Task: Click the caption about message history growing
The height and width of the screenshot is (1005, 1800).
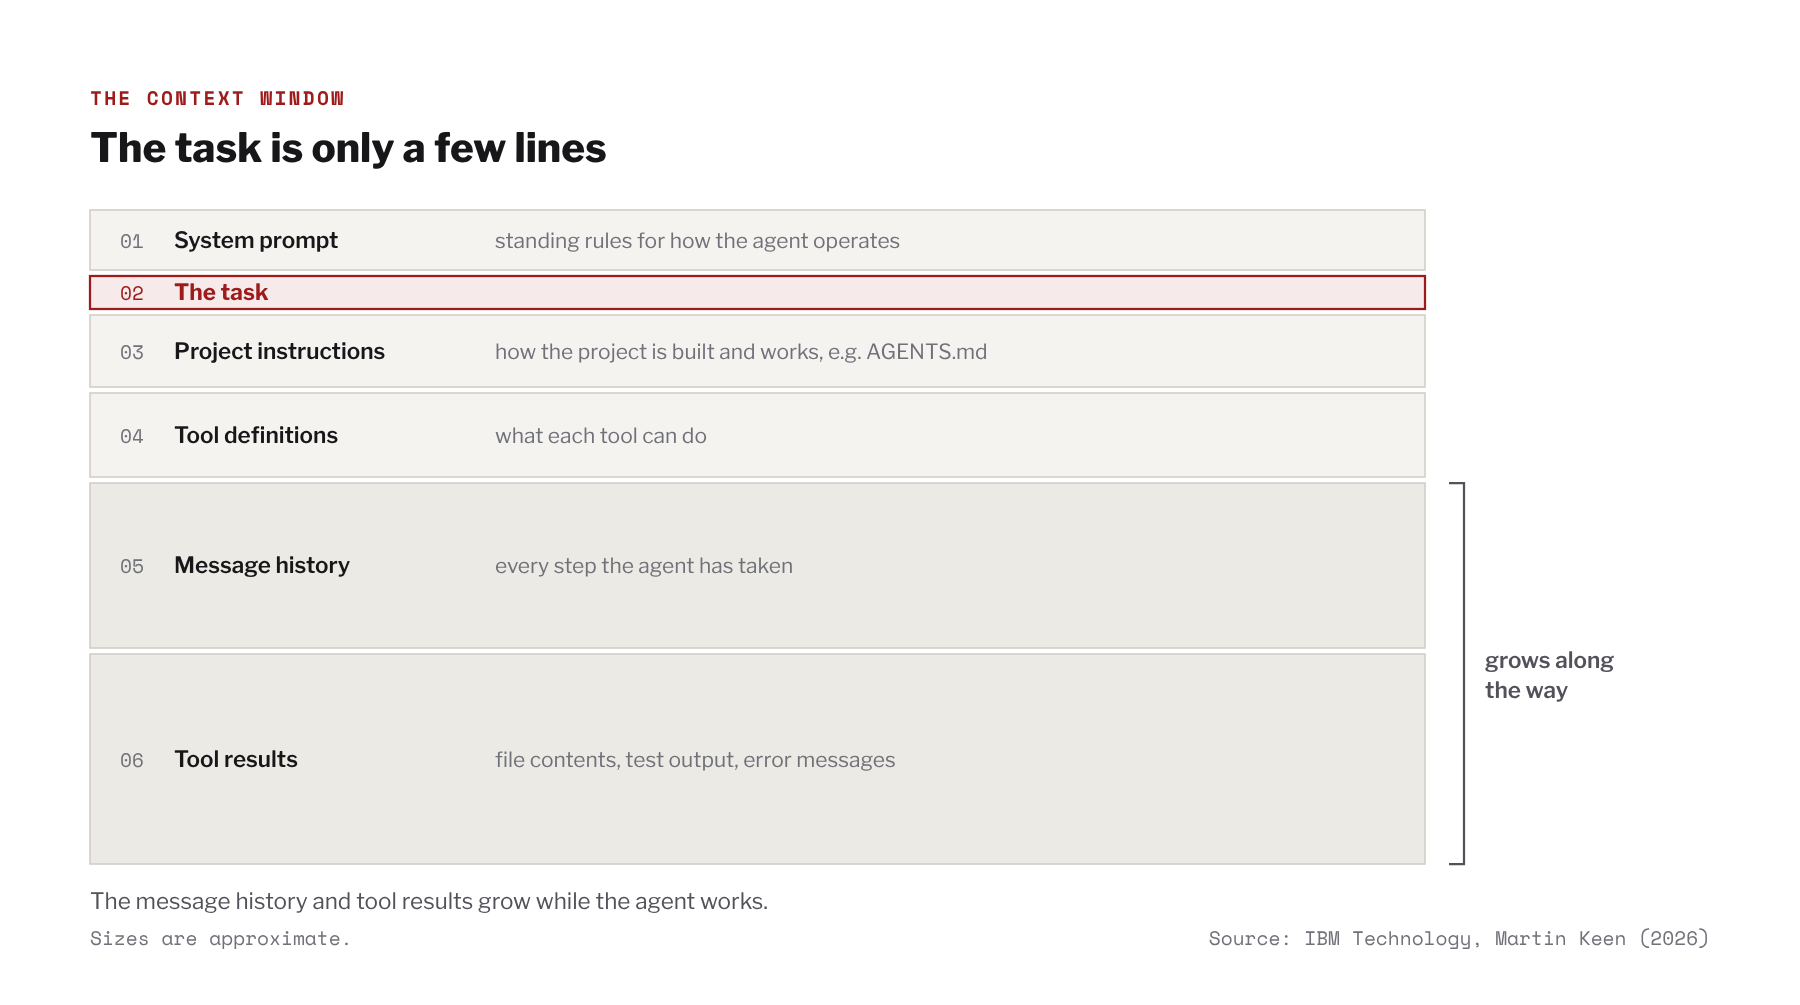Action: [x=429, y=901]
